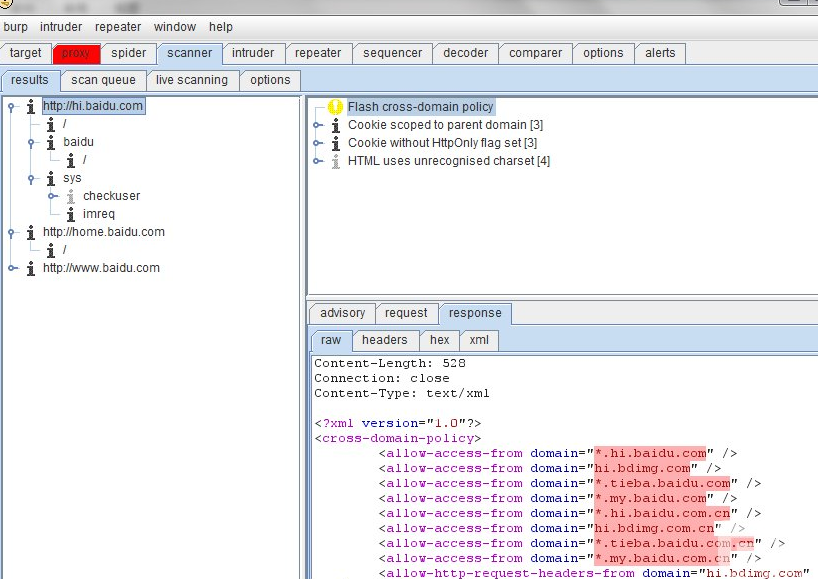Open the burp menu

(x=16, y=27)
